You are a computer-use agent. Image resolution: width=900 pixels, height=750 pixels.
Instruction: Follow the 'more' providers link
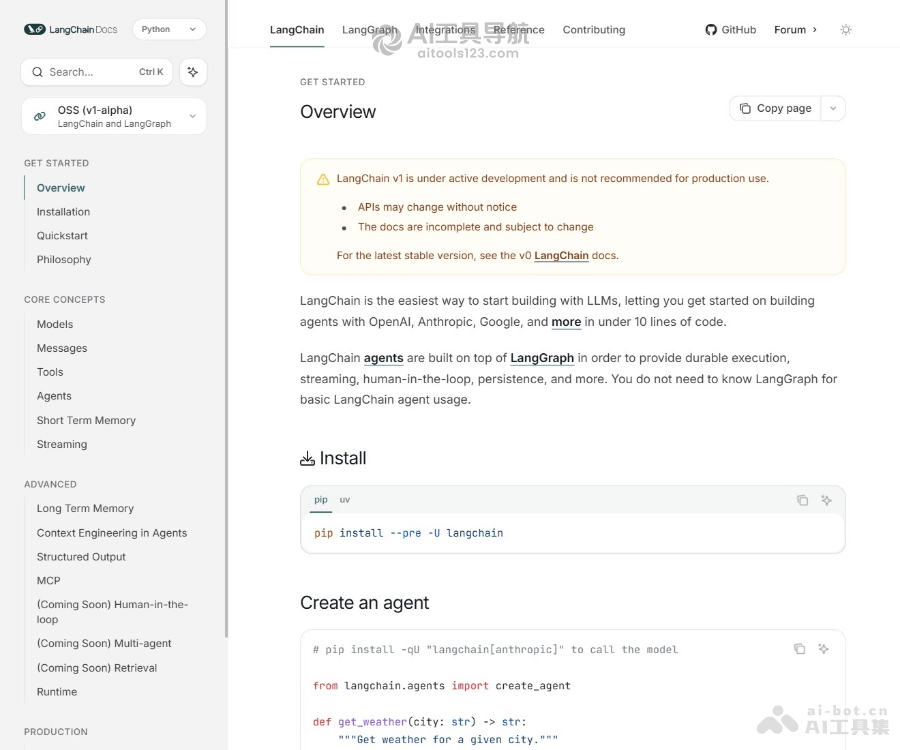(x=566, y=322)
